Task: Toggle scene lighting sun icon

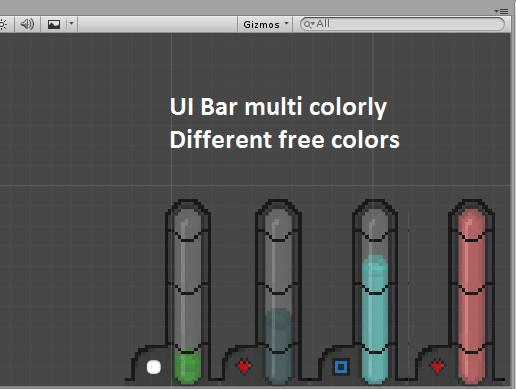Action: coord(3,24)
